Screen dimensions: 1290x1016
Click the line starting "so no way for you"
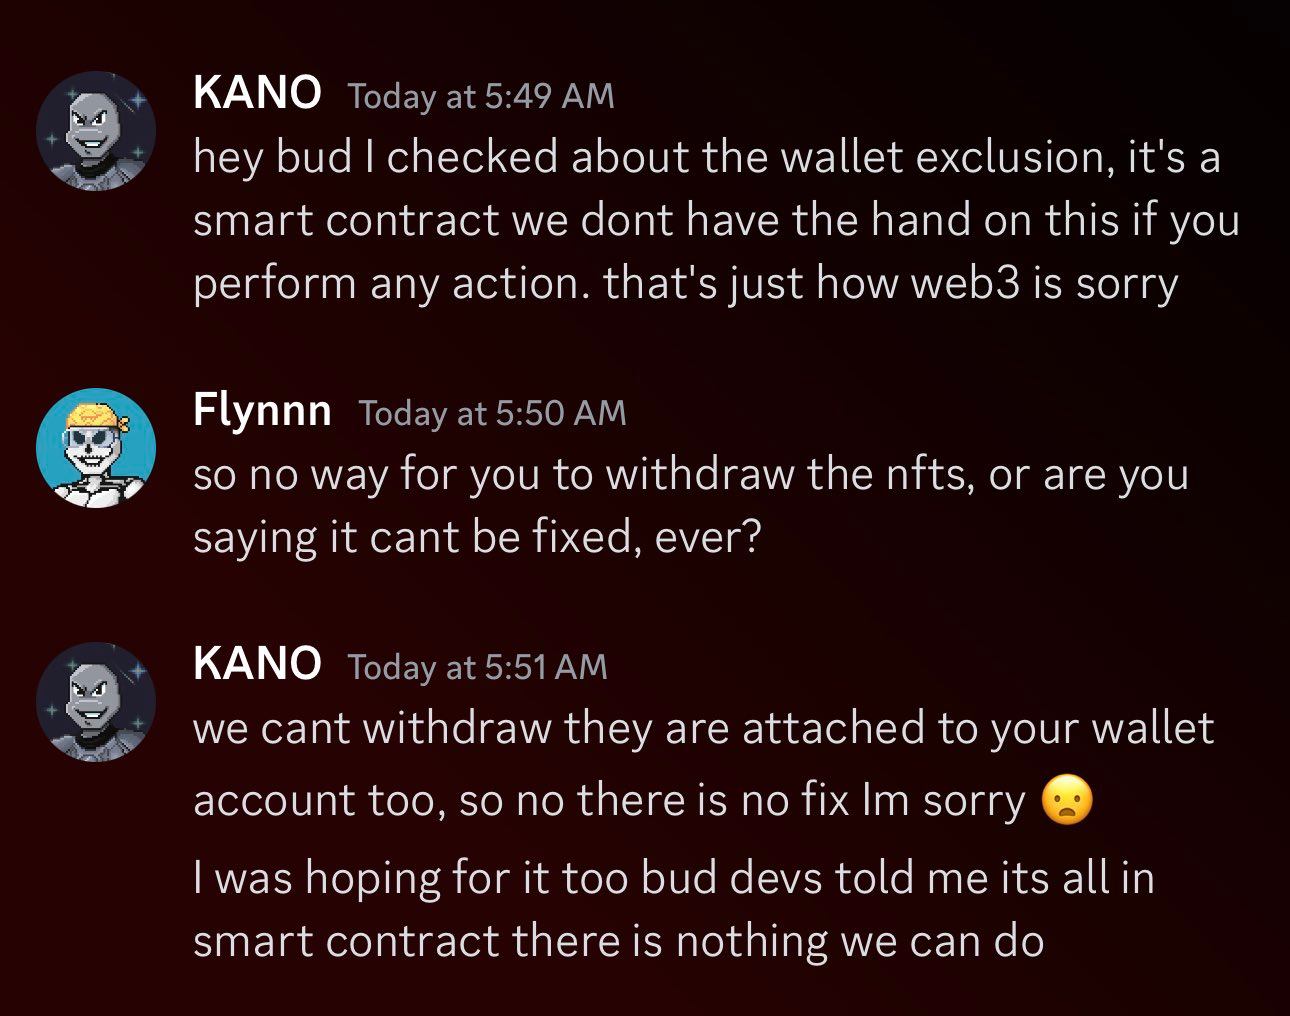(x=690, y=474)
